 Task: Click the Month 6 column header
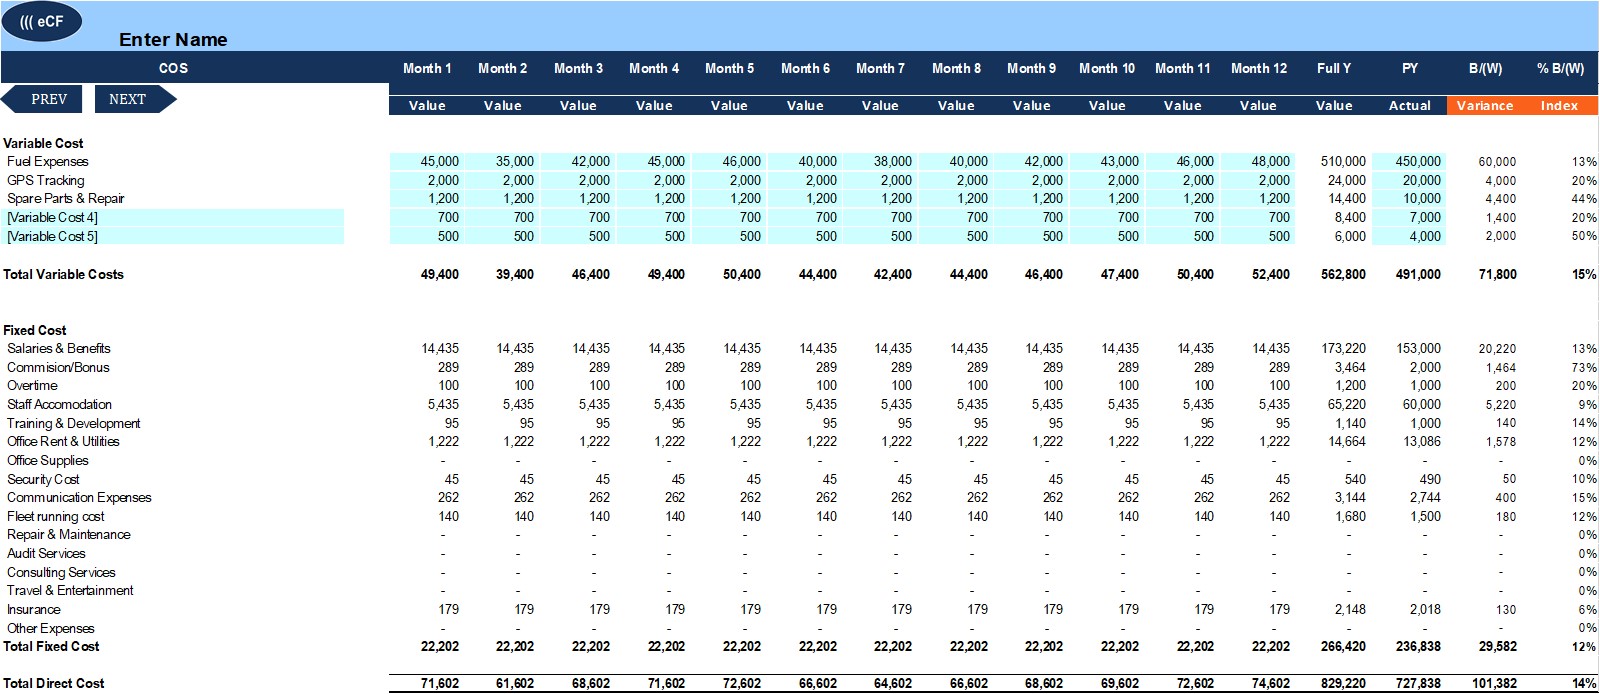click(x=805, y=68)
